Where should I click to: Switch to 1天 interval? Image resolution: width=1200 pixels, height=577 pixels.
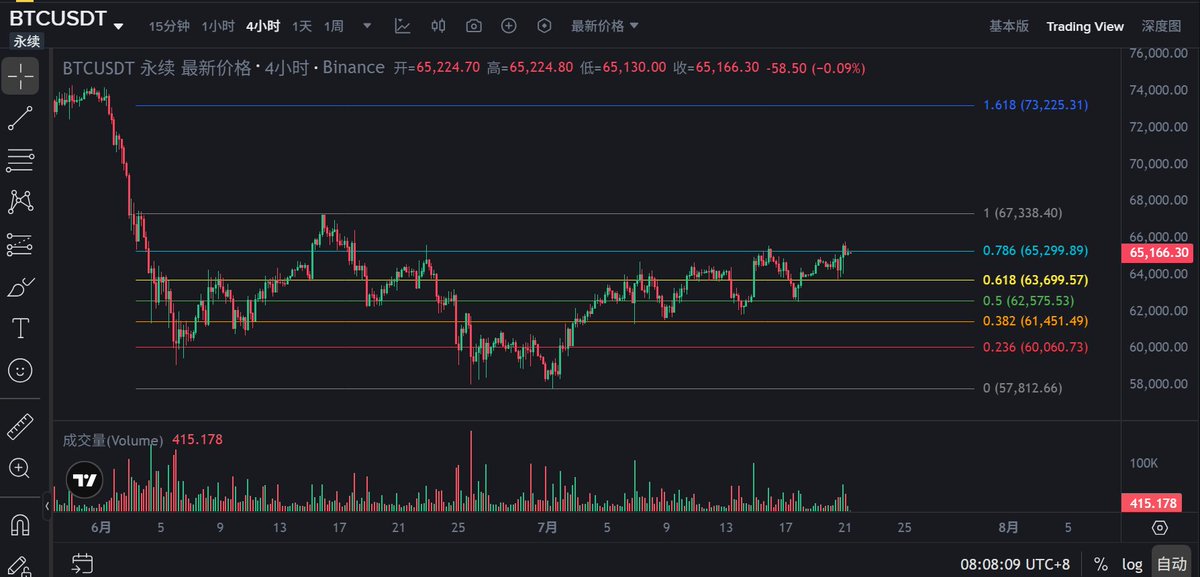[x=302, y=26]
